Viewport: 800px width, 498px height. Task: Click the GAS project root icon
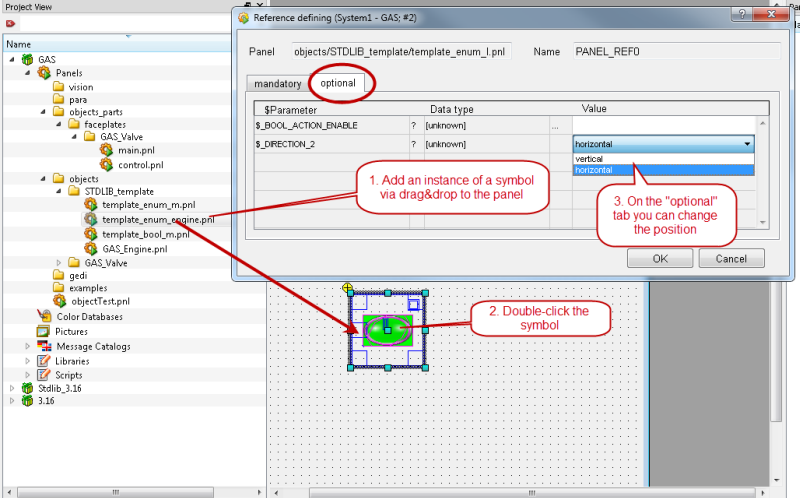pos(27,59)
